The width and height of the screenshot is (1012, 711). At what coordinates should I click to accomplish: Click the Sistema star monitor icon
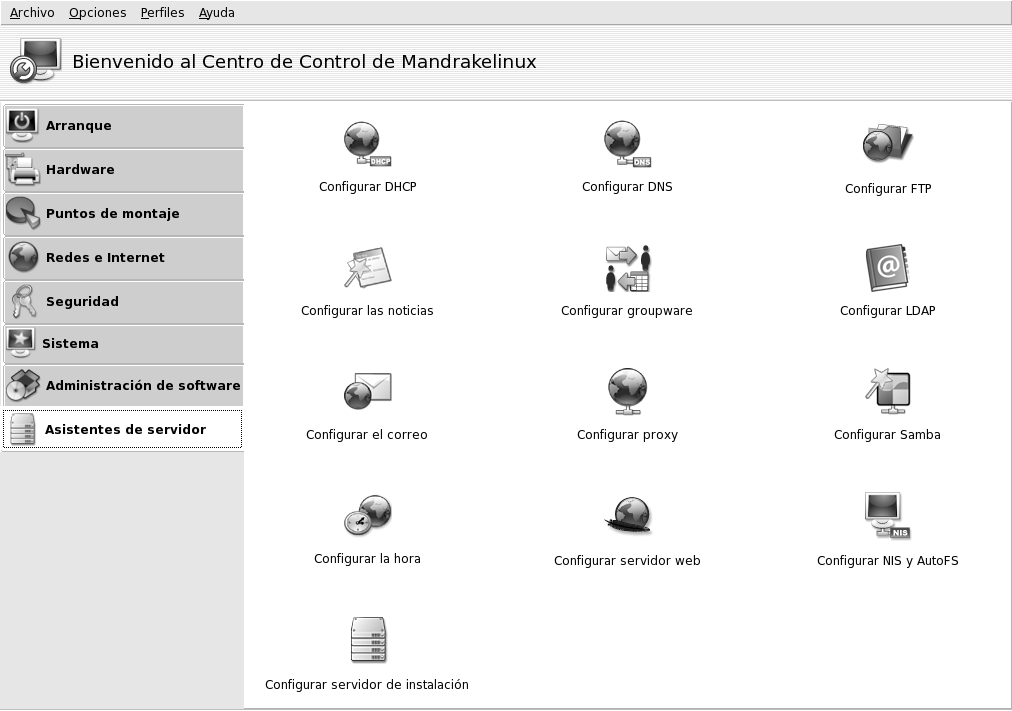pos(20,343)
